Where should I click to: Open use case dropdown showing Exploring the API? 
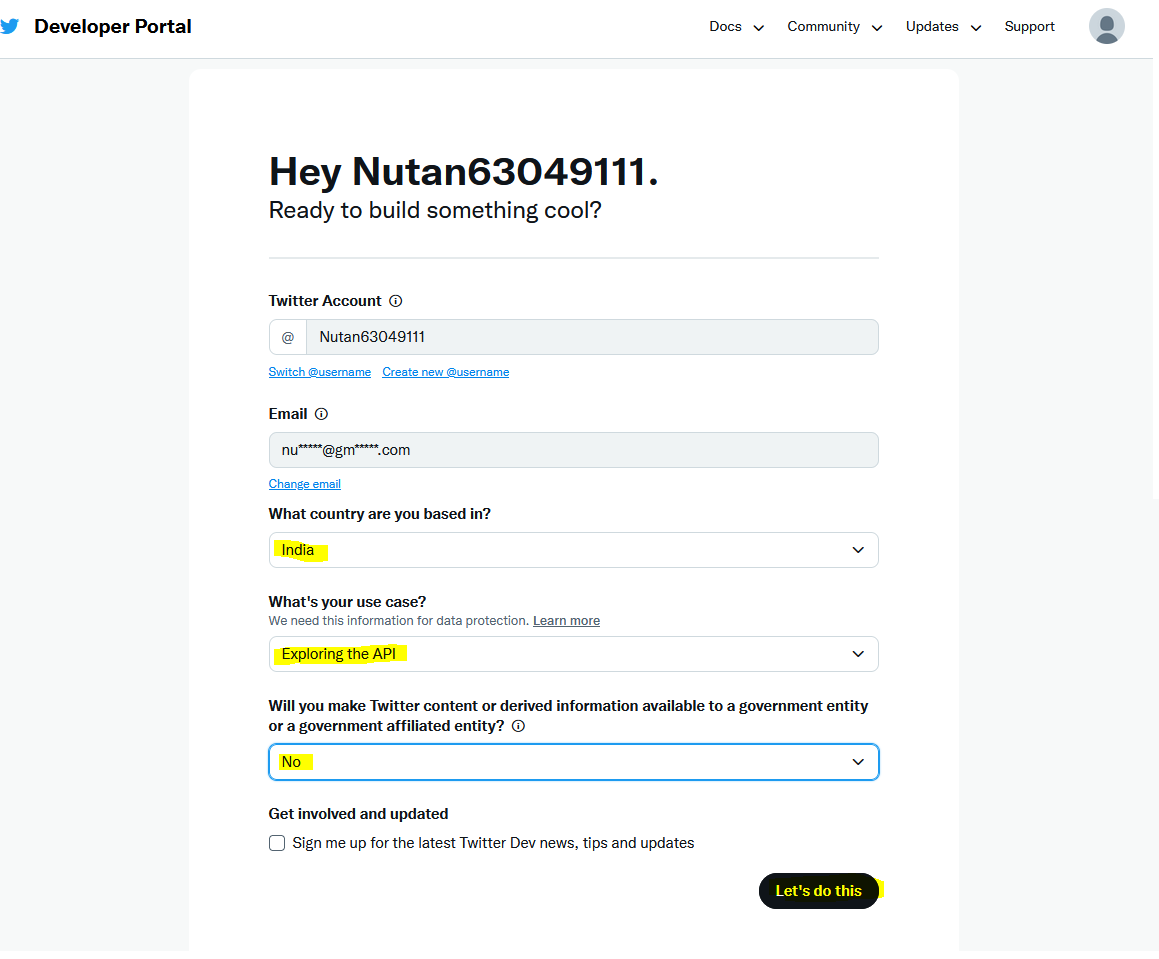point(574,654)
